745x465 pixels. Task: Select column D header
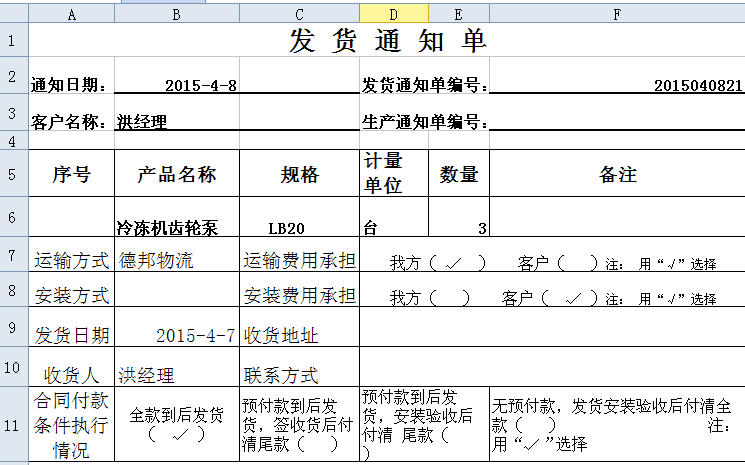coord(393,14)
